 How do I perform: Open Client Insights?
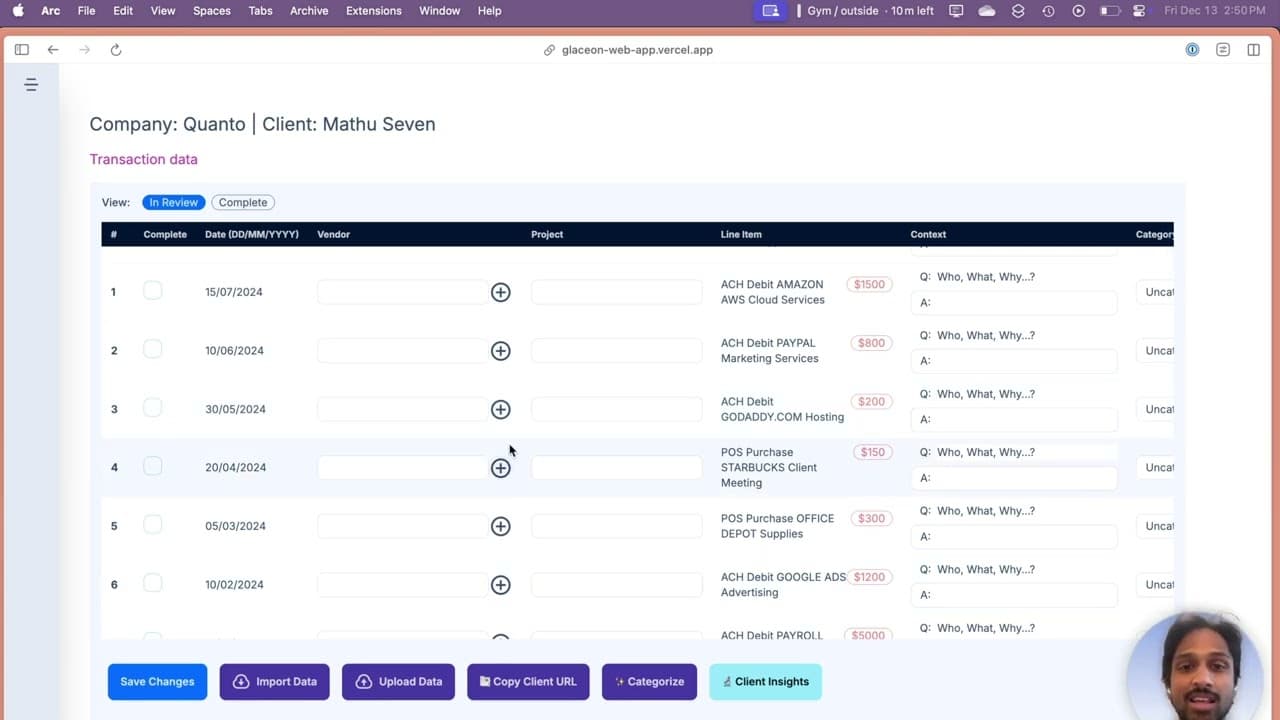(766, 682)
